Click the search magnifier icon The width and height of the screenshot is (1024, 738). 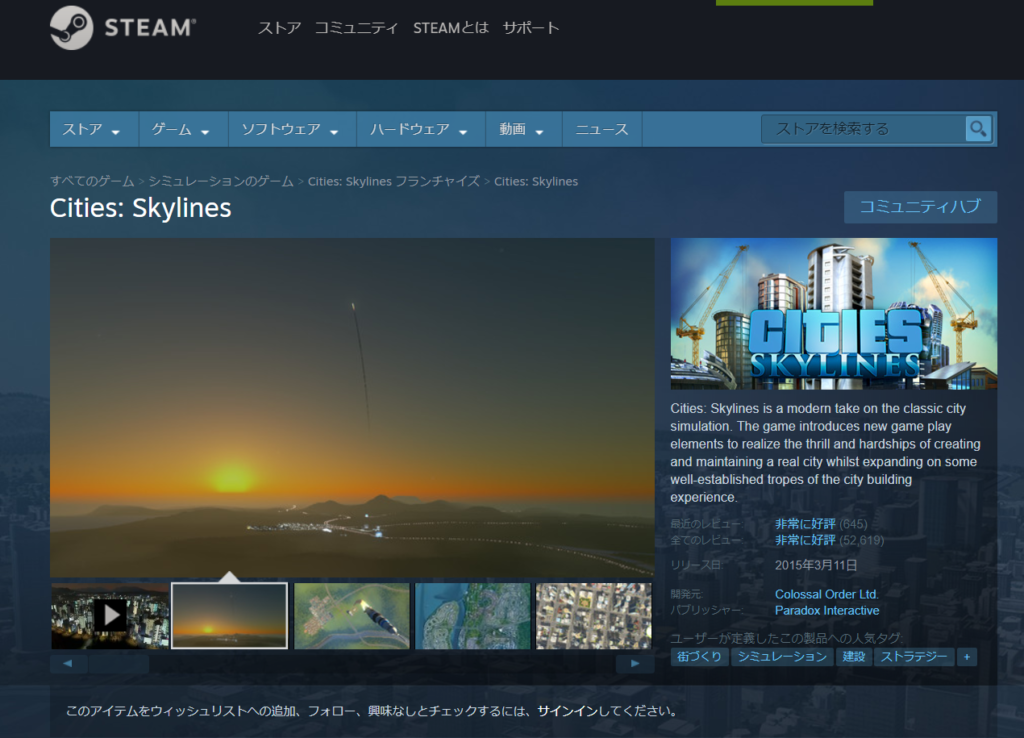coord(977,129)
